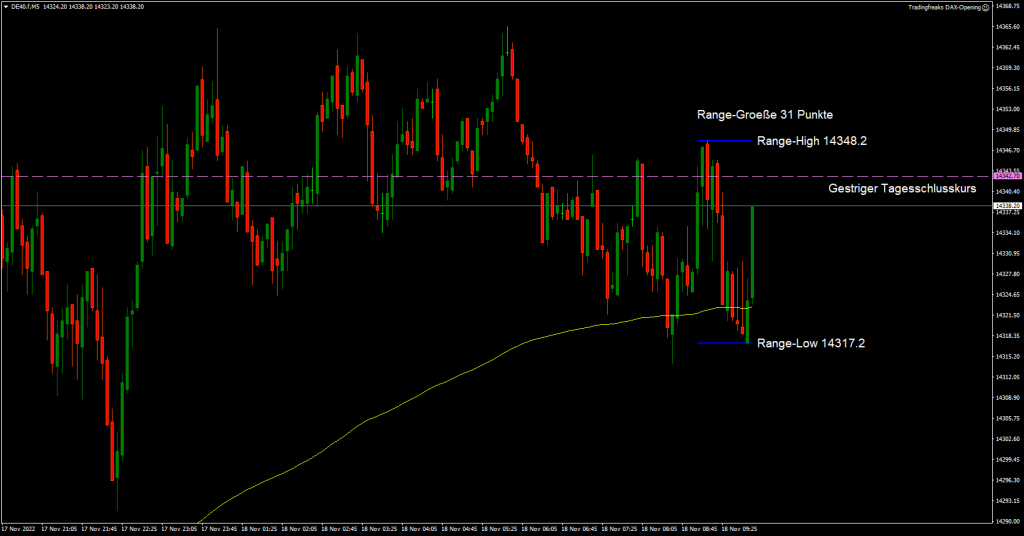Click the 14368.75 level on price scale
This screenshot has width=1024, height=536.
tap(1007, 6)
